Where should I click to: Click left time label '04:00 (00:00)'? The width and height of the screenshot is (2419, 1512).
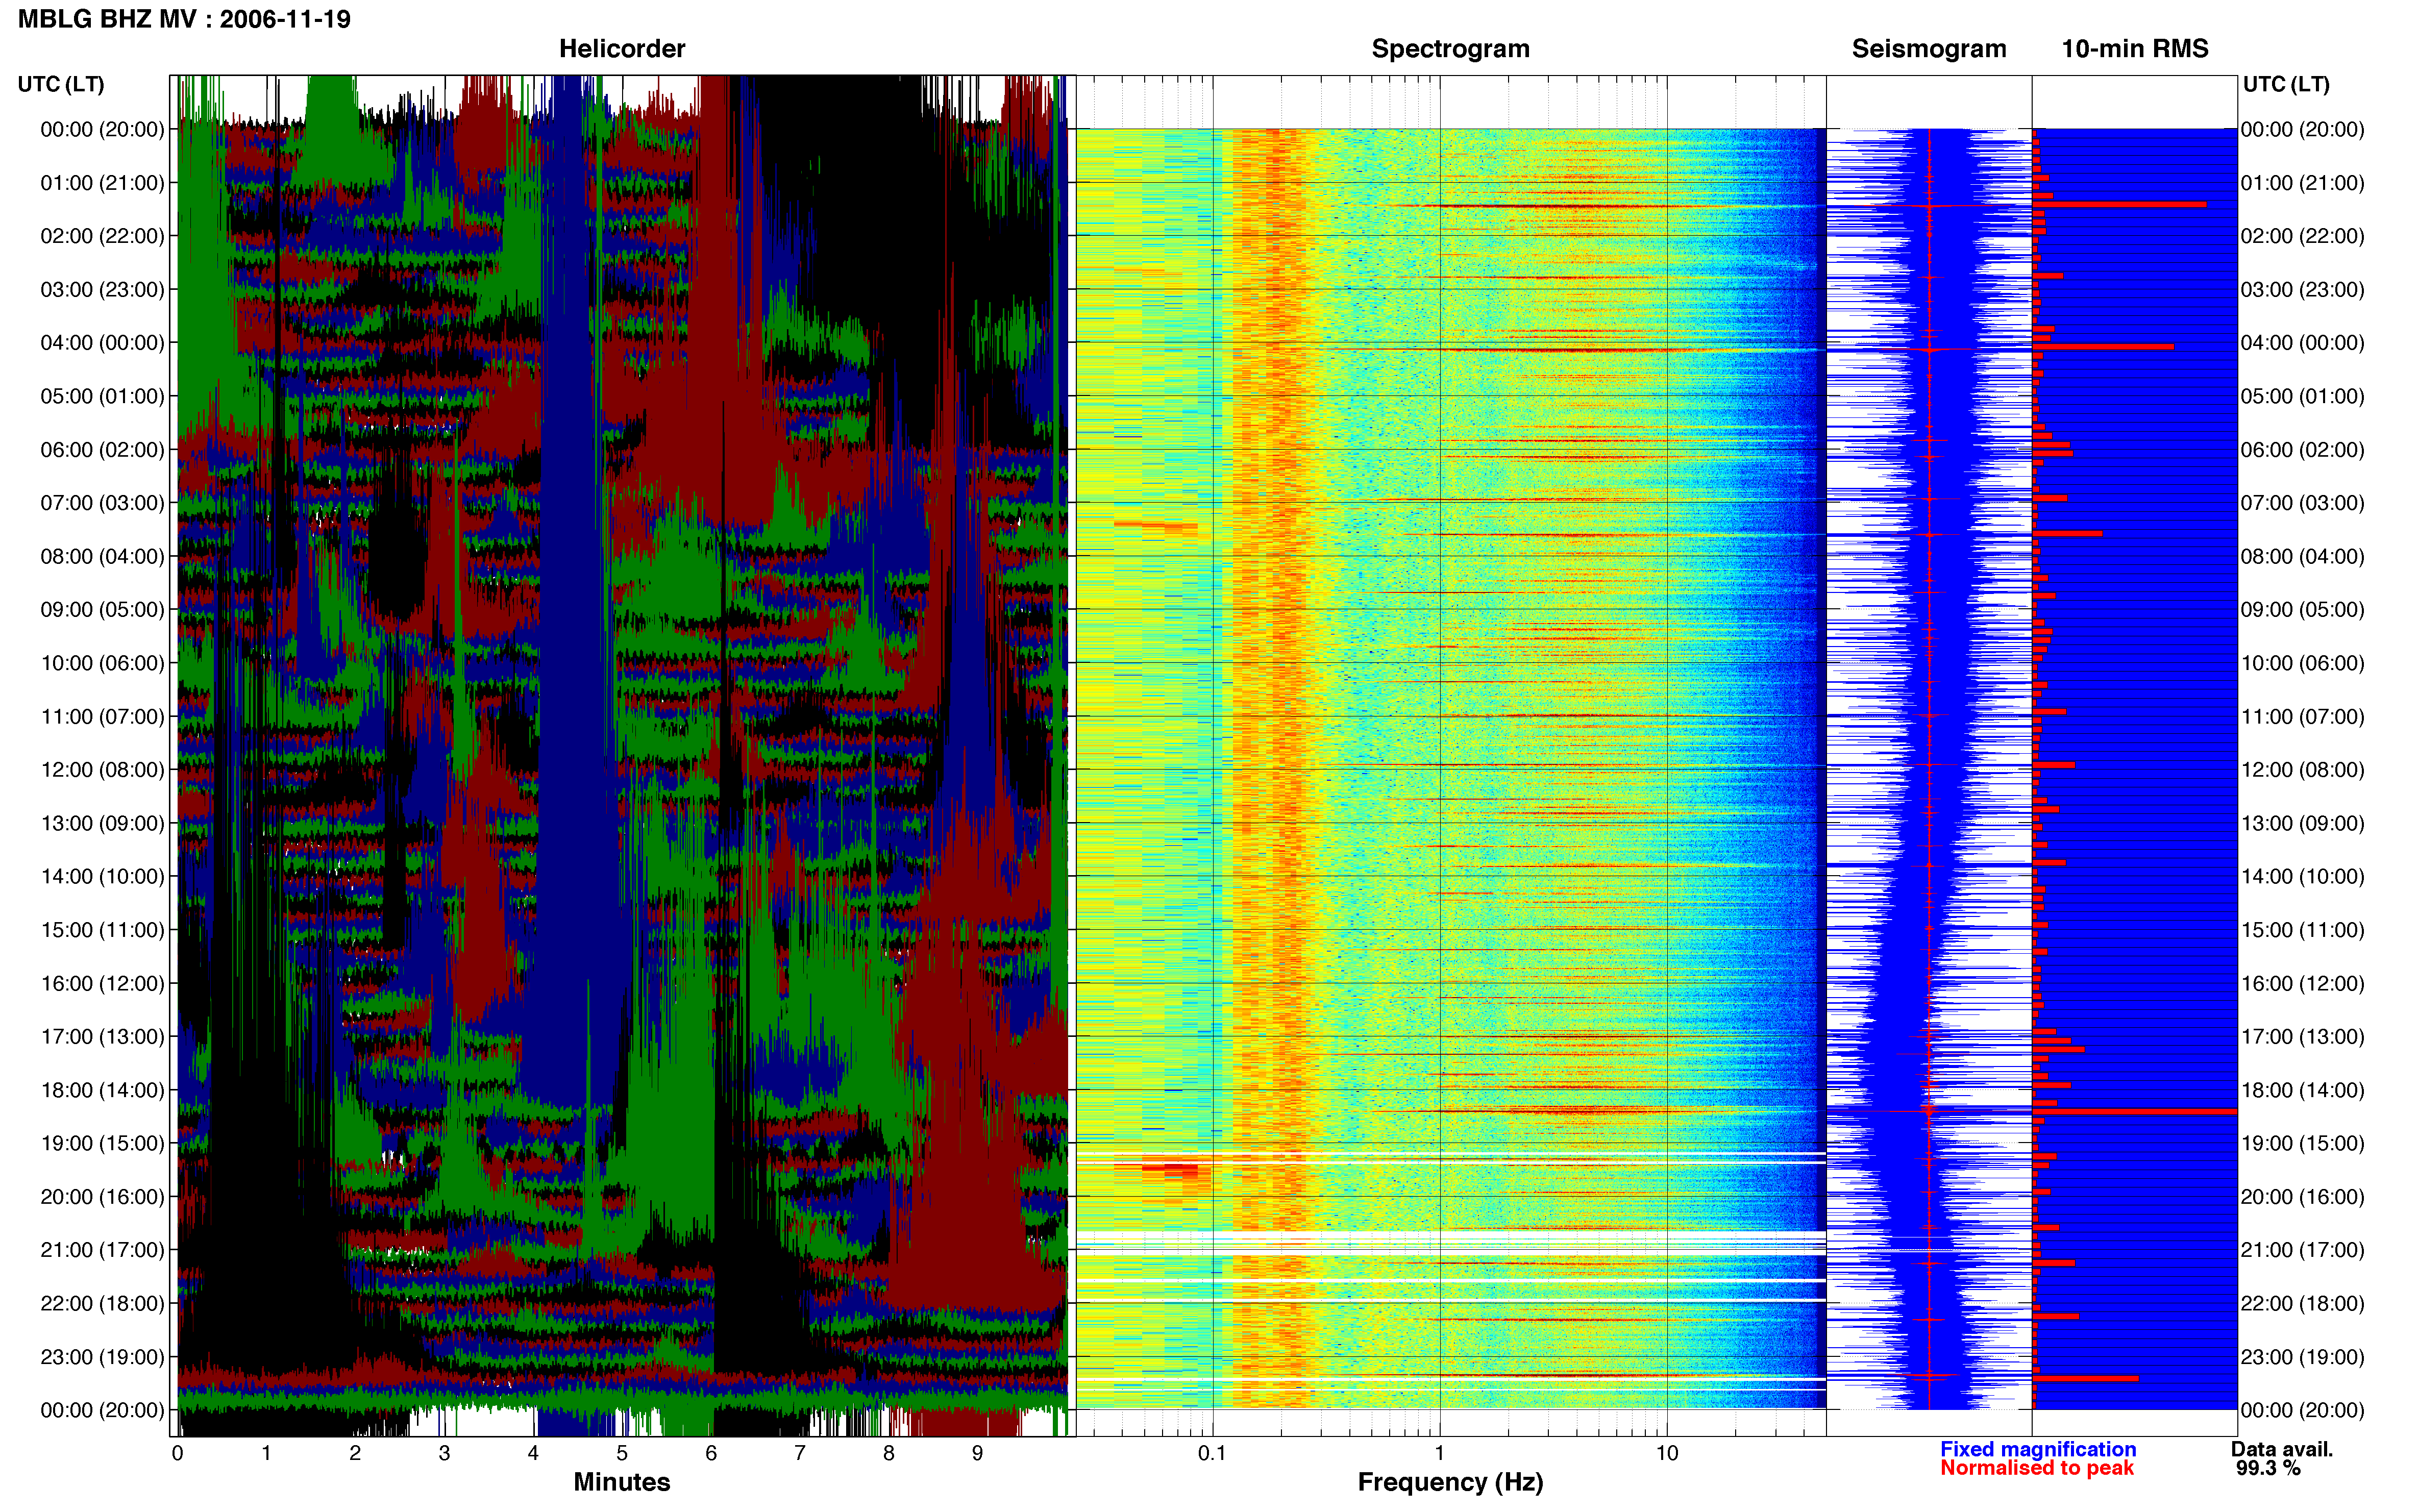point(102,343)
